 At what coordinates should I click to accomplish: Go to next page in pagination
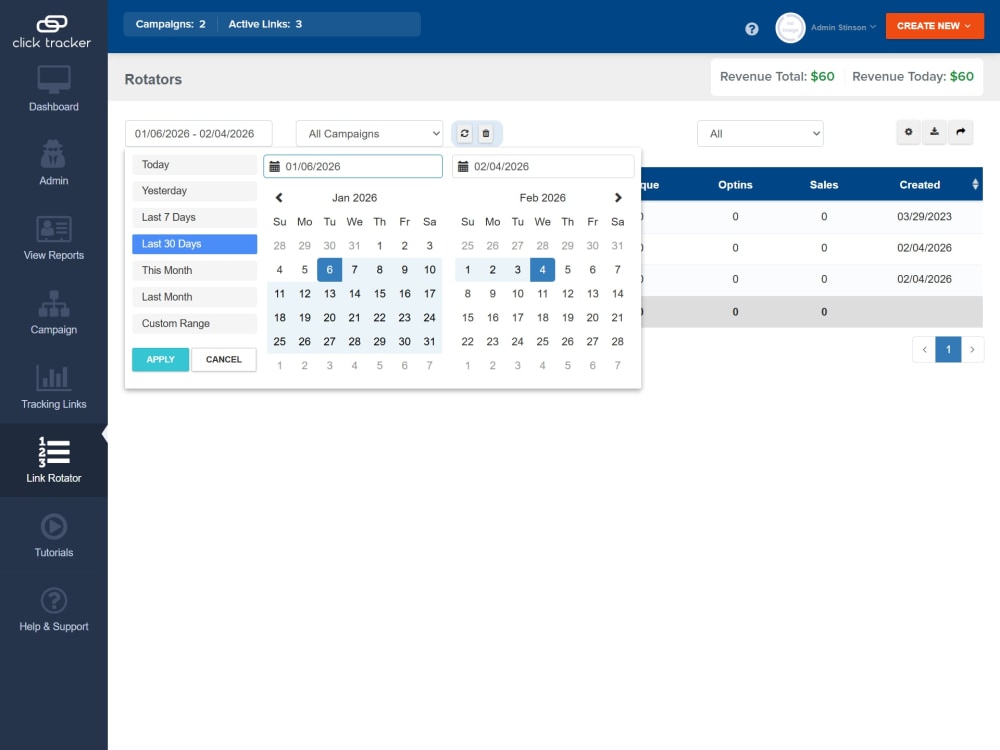coord(972,349)
